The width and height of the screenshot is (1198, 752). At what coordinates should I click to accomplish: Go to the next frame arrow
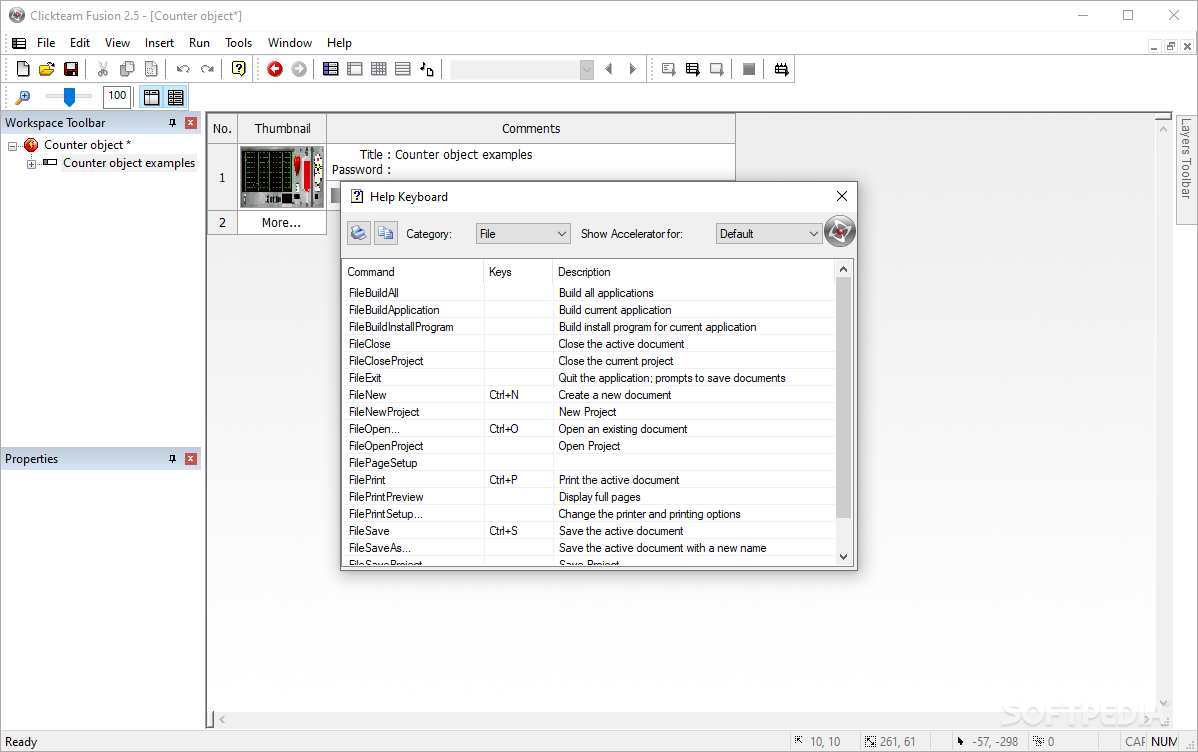pos(633,70)
